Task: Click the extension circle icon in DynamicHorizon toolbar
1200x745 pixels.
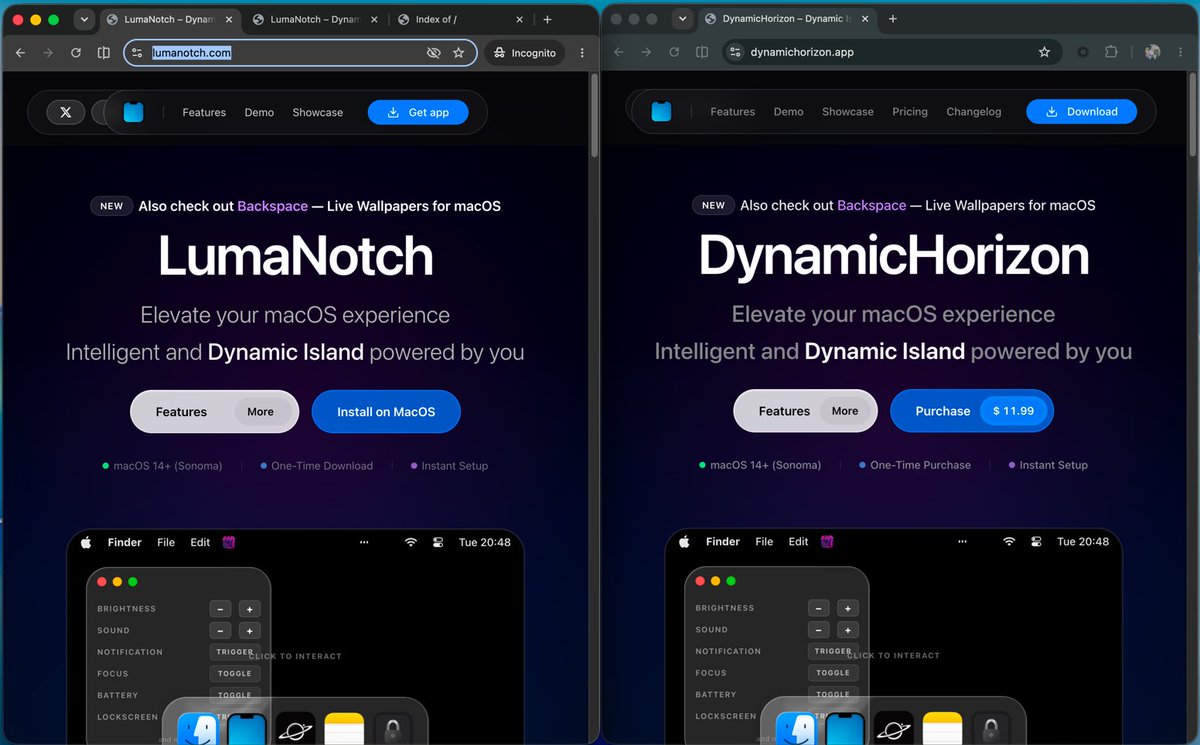Action: 1082,52
